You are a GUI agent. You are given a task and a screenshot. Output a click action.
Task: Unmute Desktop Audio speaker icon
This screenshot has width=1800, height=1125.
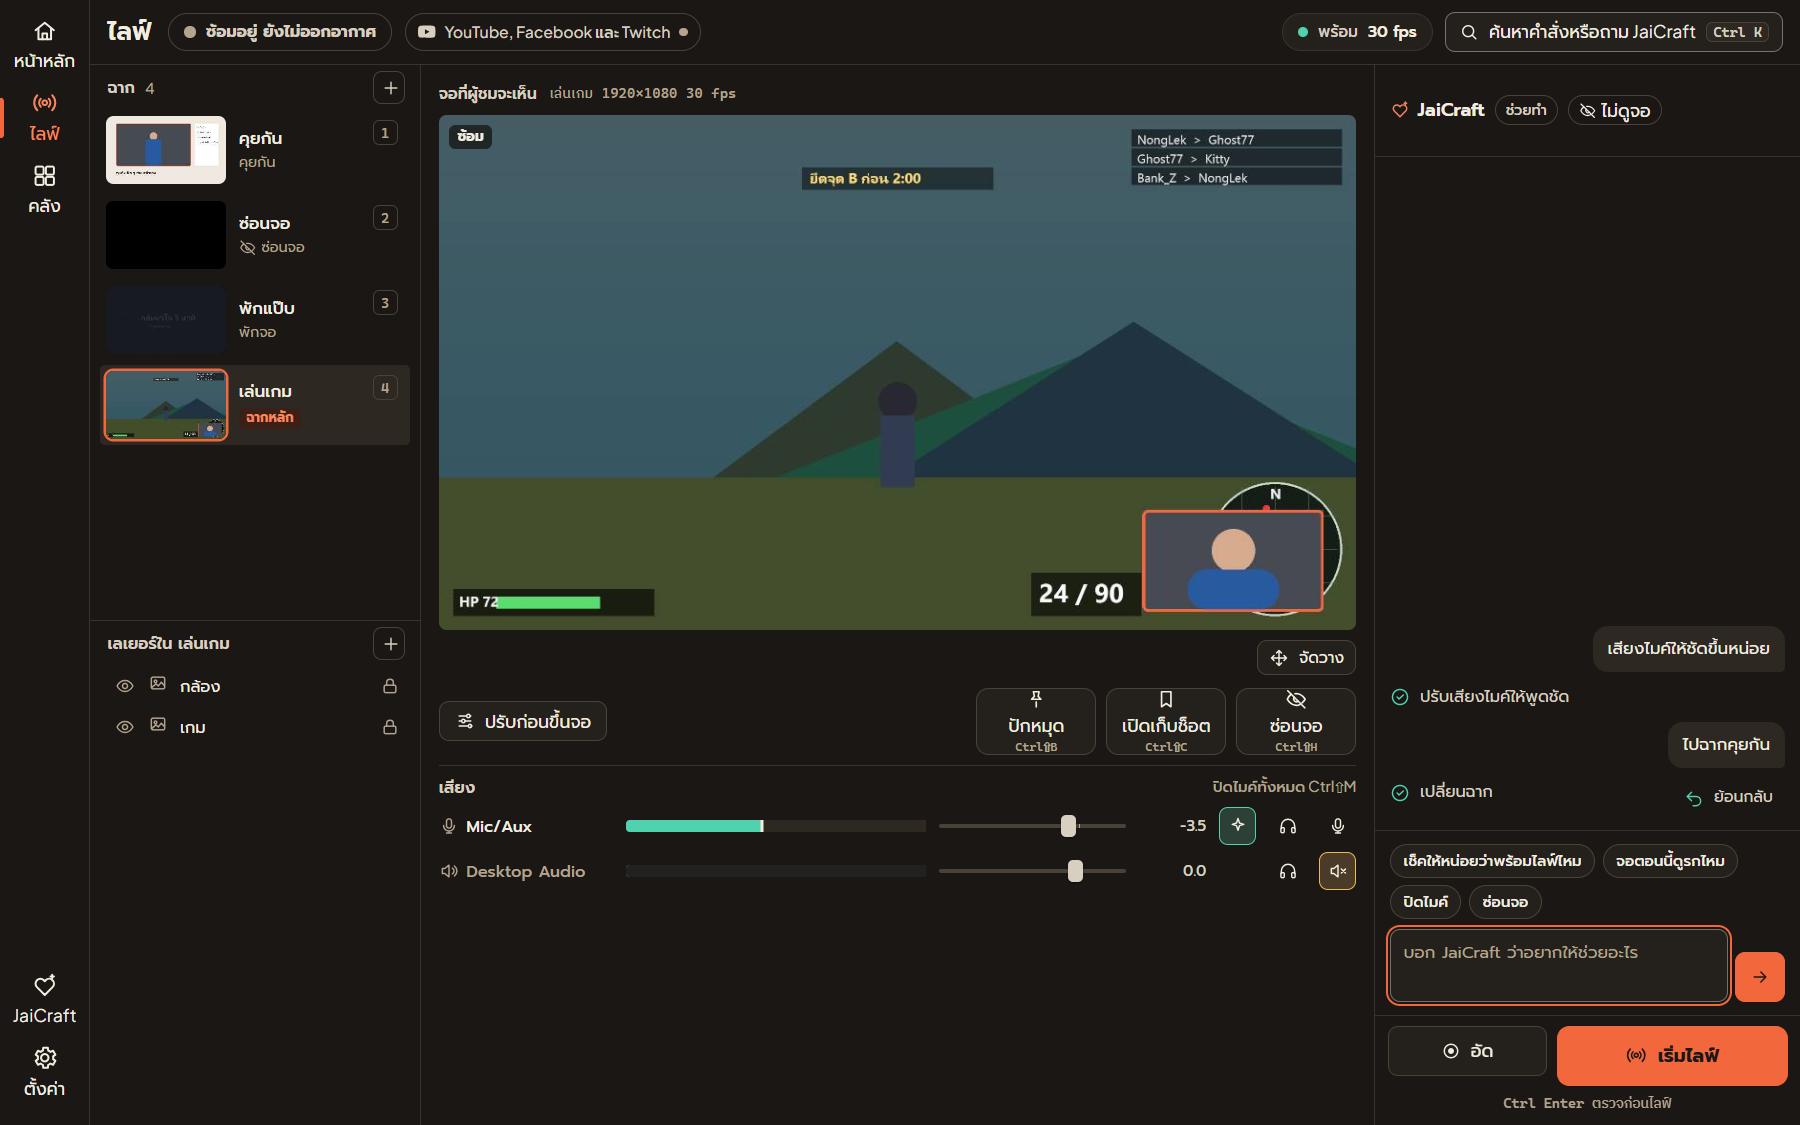[x=1338, y=871]
